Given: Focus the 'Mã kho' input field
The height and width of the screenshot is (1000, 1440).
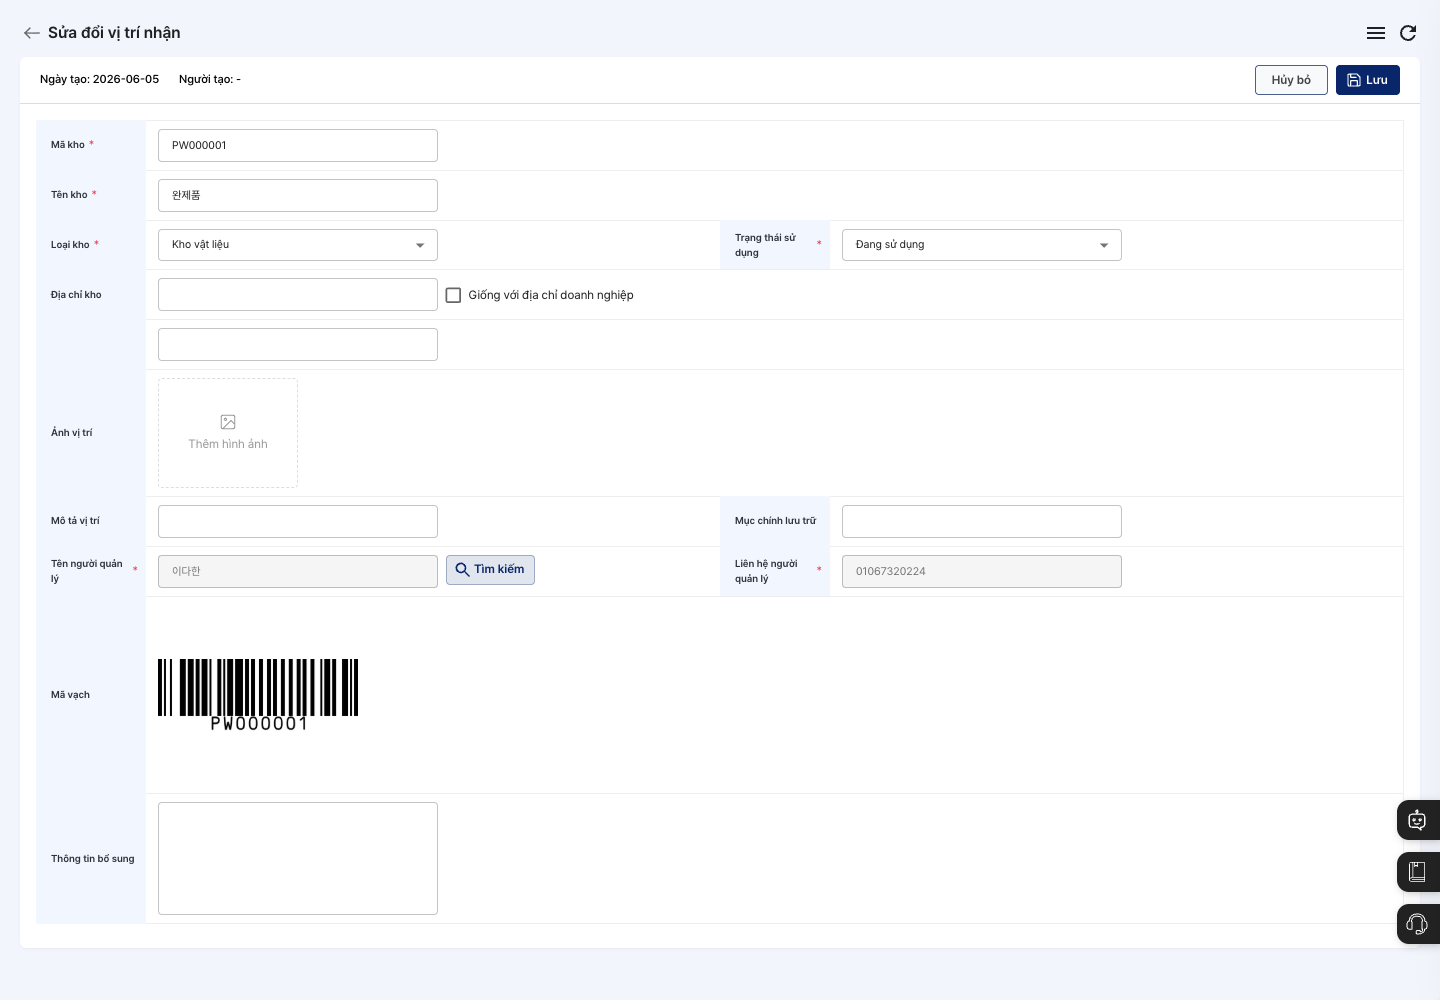Looking at the screenshot, I should pyautogui.click(x=298, y=145).
